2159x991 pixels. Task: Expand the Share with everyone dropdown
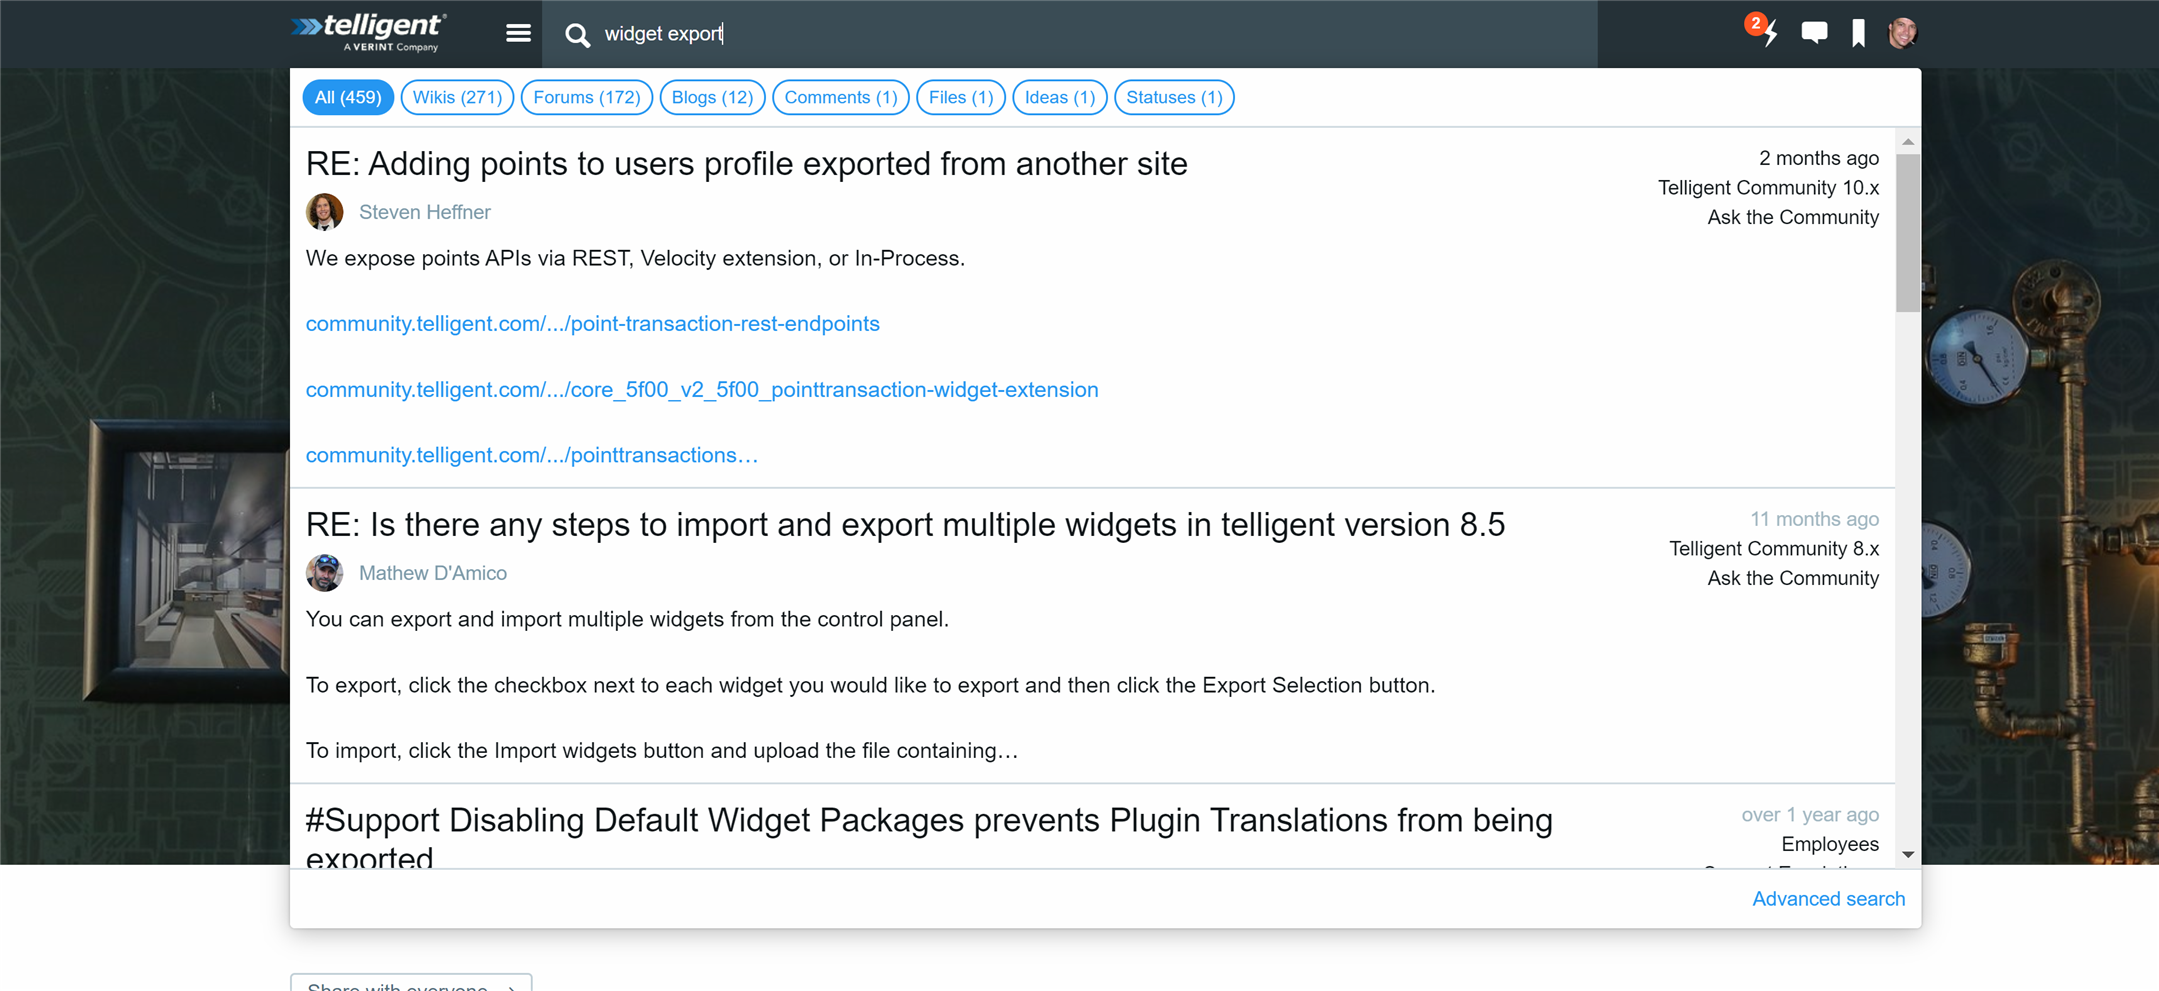click(411, 985)
